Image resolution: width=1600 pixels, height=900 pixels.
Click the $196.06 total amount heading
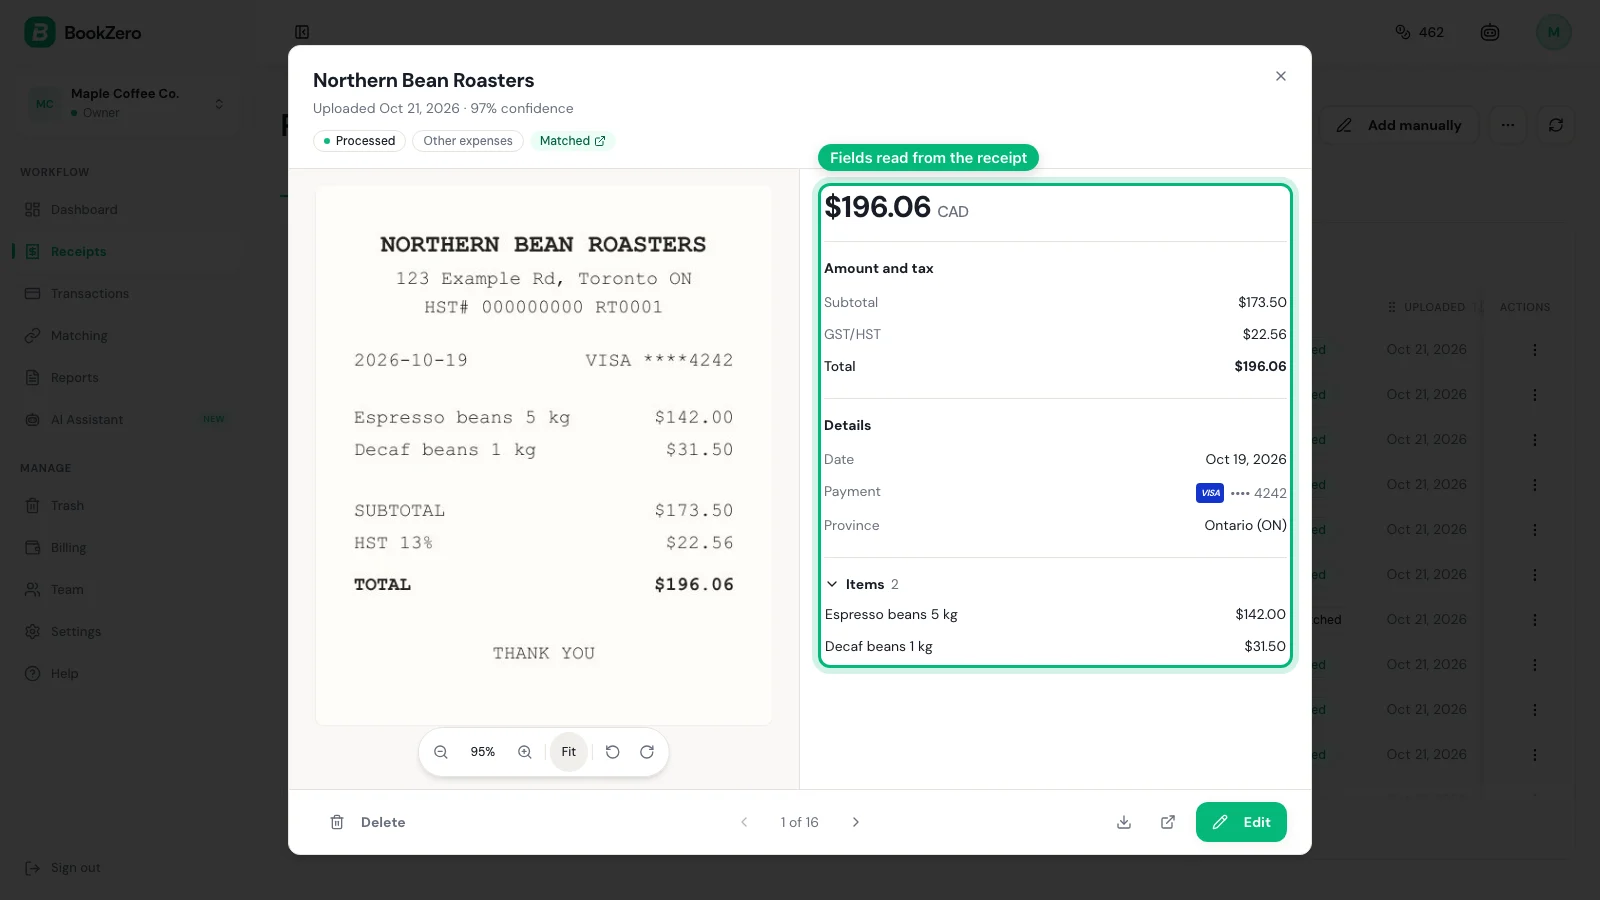[x=878, y=207]
